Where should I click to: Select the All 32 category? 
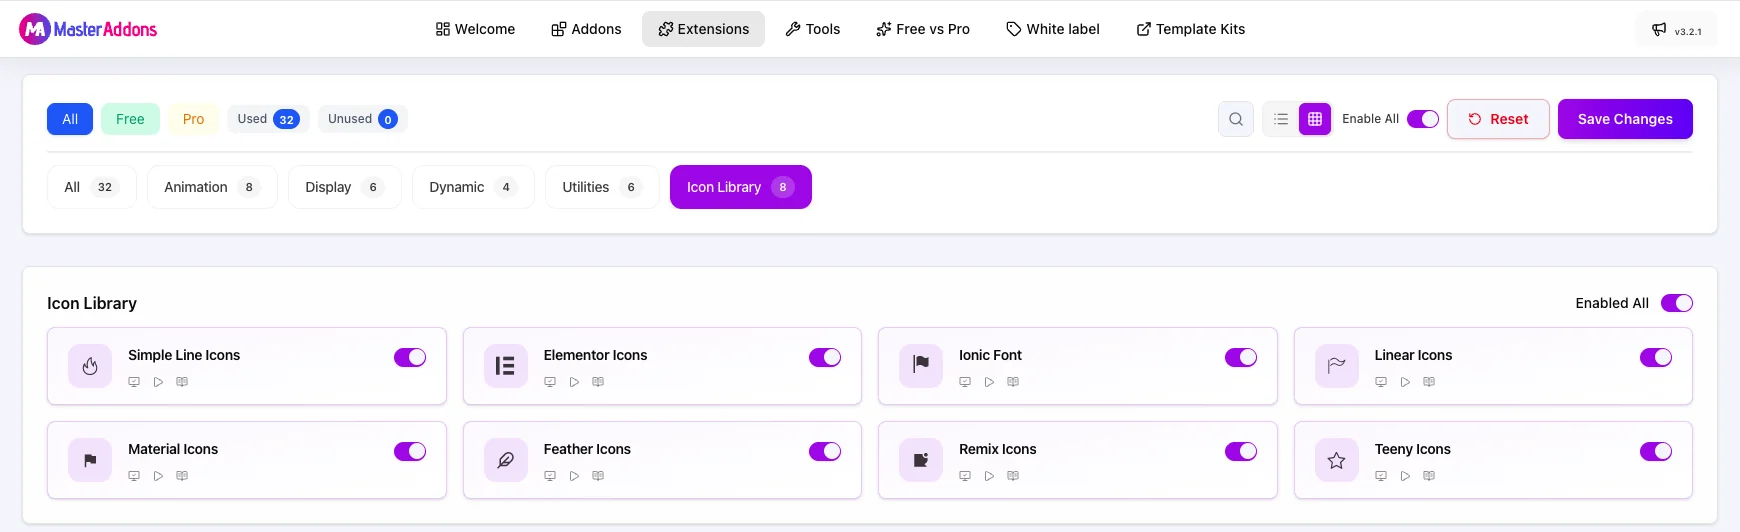pos(91,187)
